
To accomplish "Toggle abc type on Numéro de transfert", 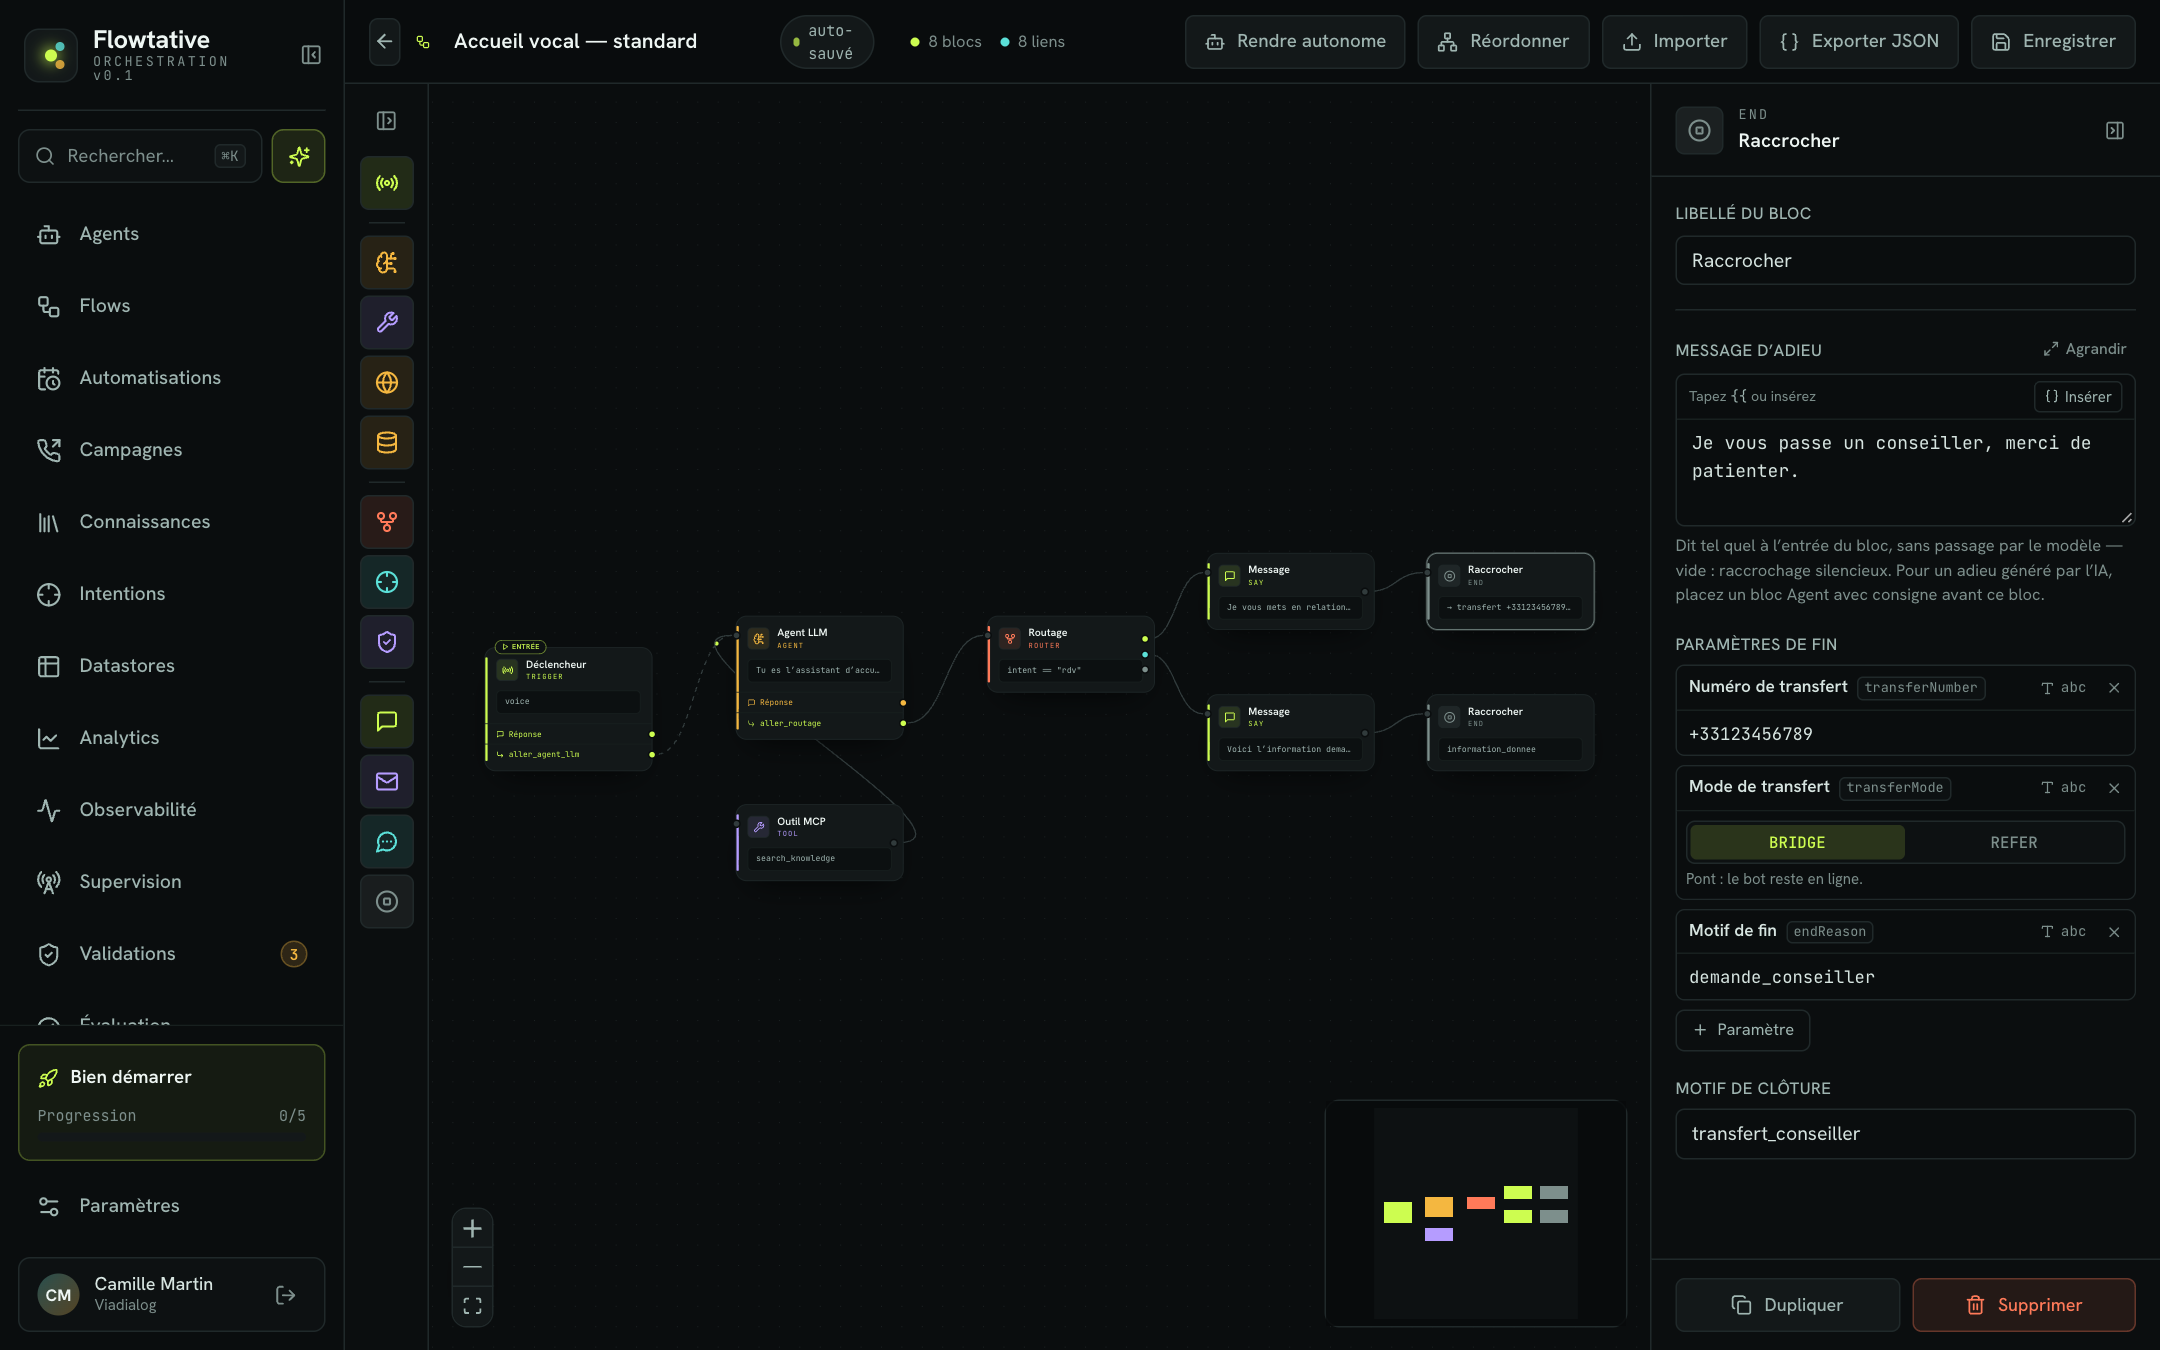I will 2064,688.
